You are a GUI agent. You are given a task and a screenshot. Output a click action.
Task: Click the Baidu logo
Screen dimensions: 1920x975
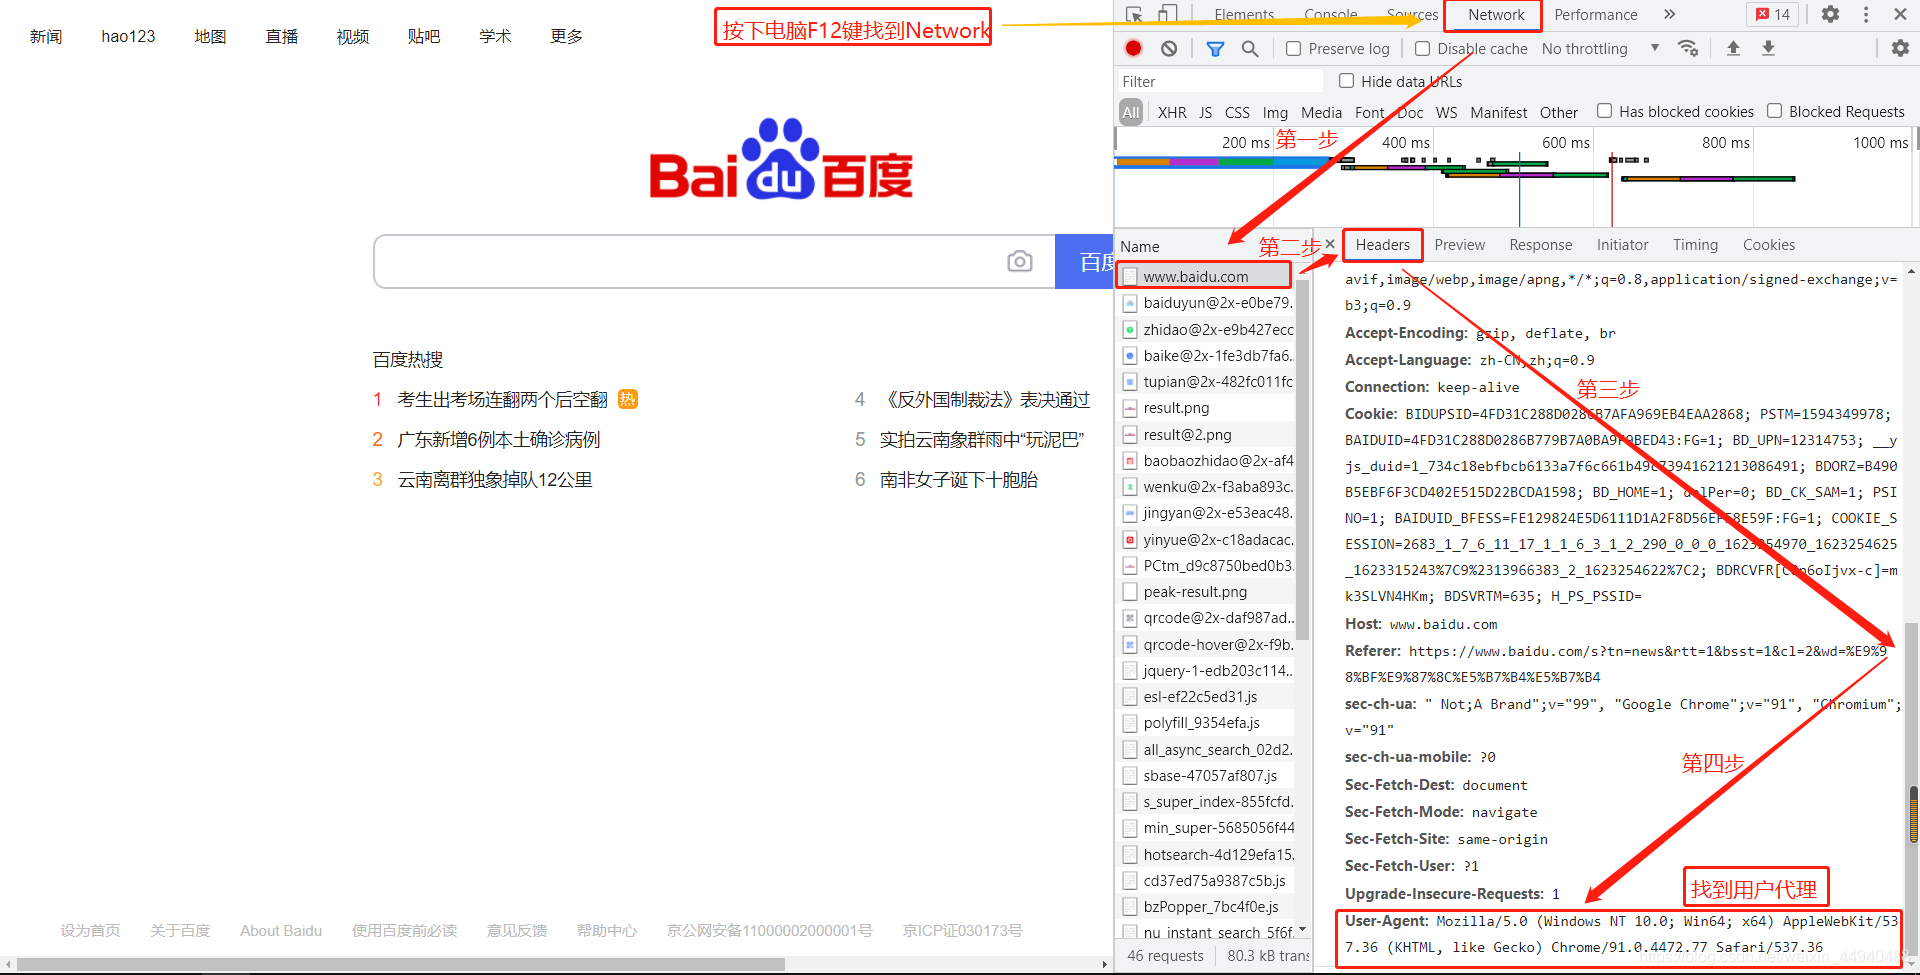coord(781,160)
